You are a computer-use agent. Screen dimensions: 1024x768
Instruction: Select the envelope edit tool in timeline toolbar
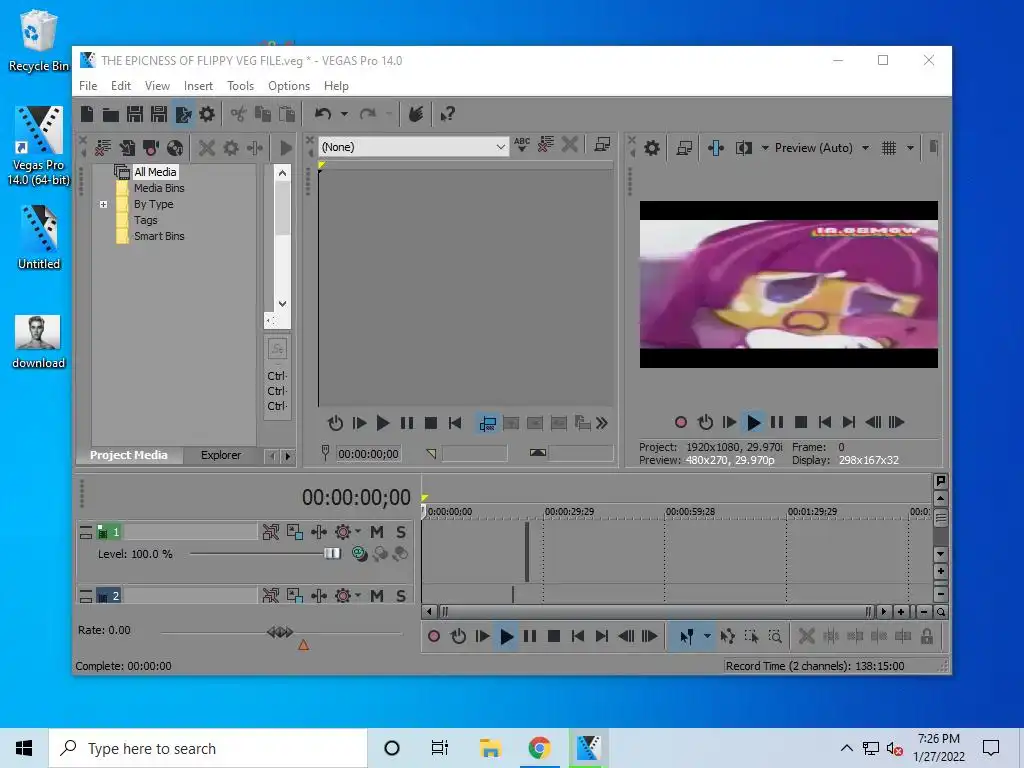pos(728,637)
